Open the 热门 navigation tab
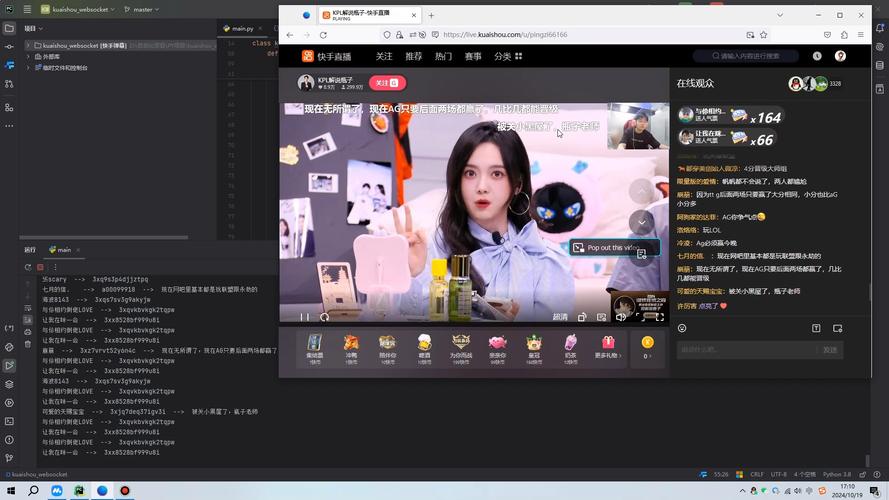This screenshot has width=889, height=500. (443, 57)
